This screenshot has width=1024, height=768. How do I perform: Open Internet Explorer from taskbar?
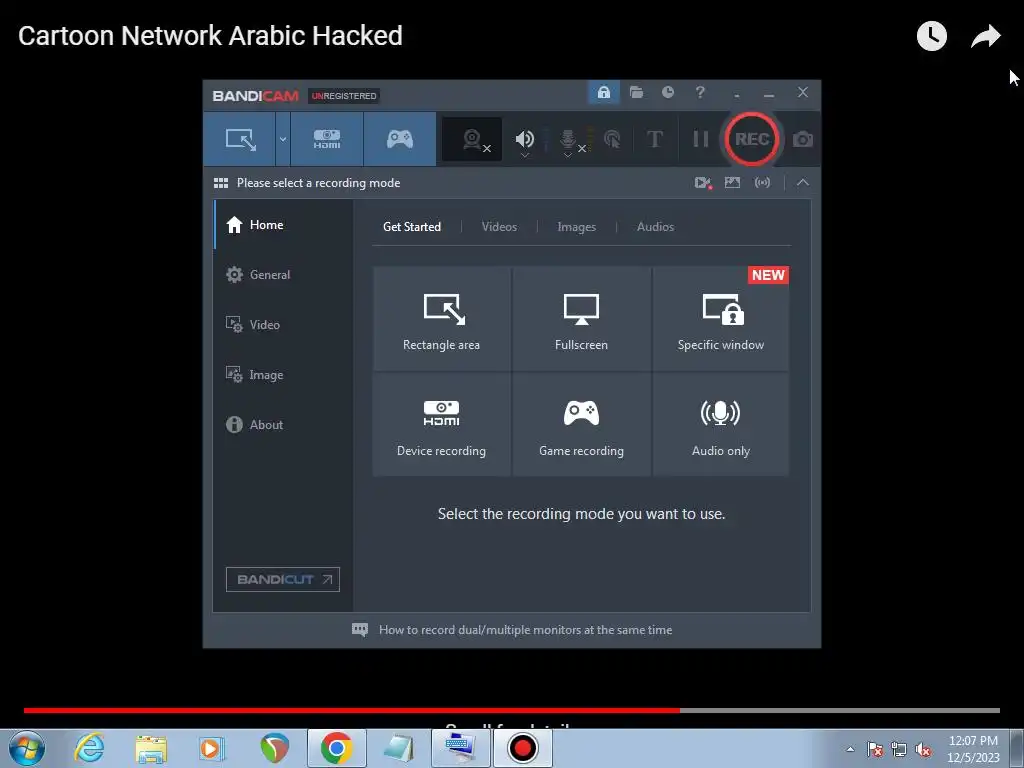(x=89, y=748)
